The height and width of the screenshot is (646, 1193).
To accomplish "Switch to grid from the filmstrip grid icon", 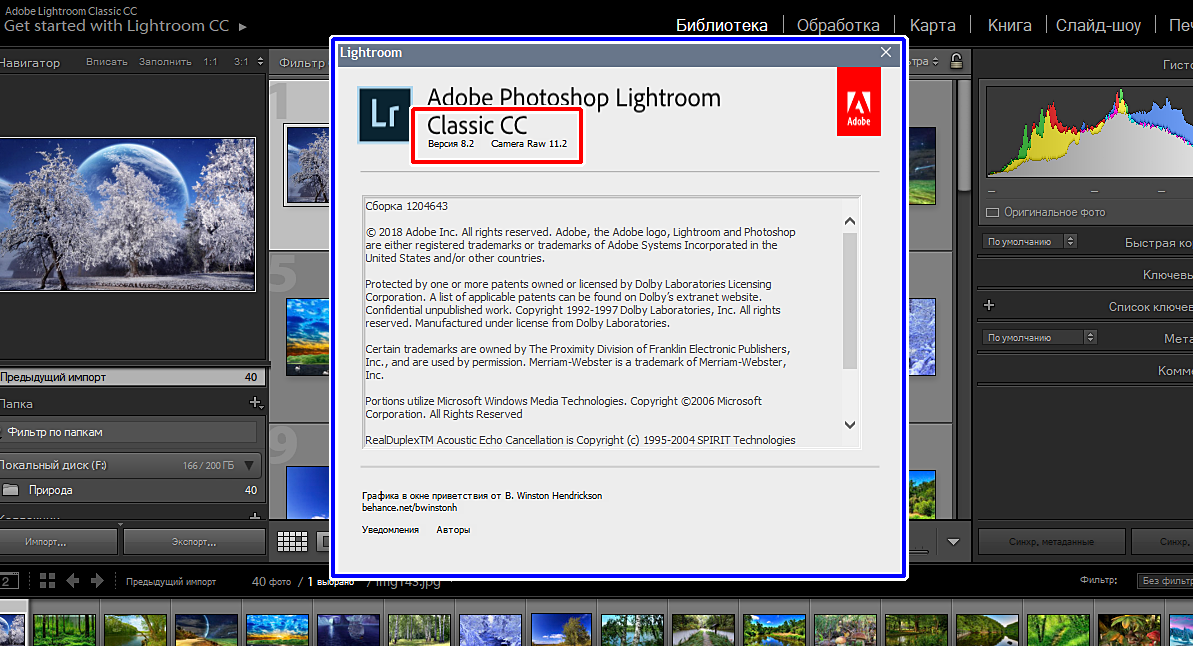I will point(47,581).
